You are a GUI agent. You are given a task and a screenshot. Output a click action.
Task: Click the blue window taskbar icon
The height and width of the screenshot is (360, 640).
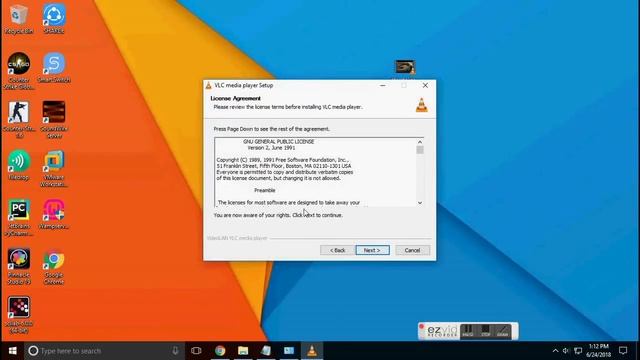pyautogui.click(x=289, y=351)
